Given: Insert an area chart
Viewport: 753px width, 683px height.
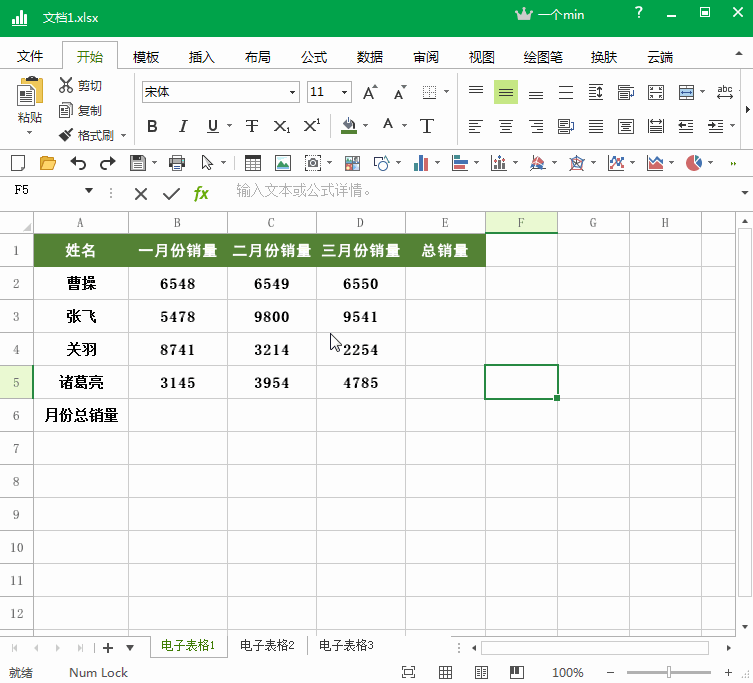Looking at the screenshot, I should (x=655, y=163).
